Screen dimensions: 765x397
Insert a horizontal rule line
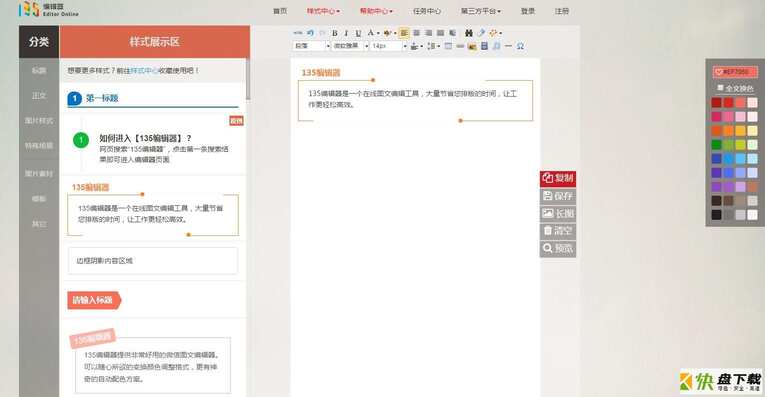pyautogui.click(x=508, y=46)
